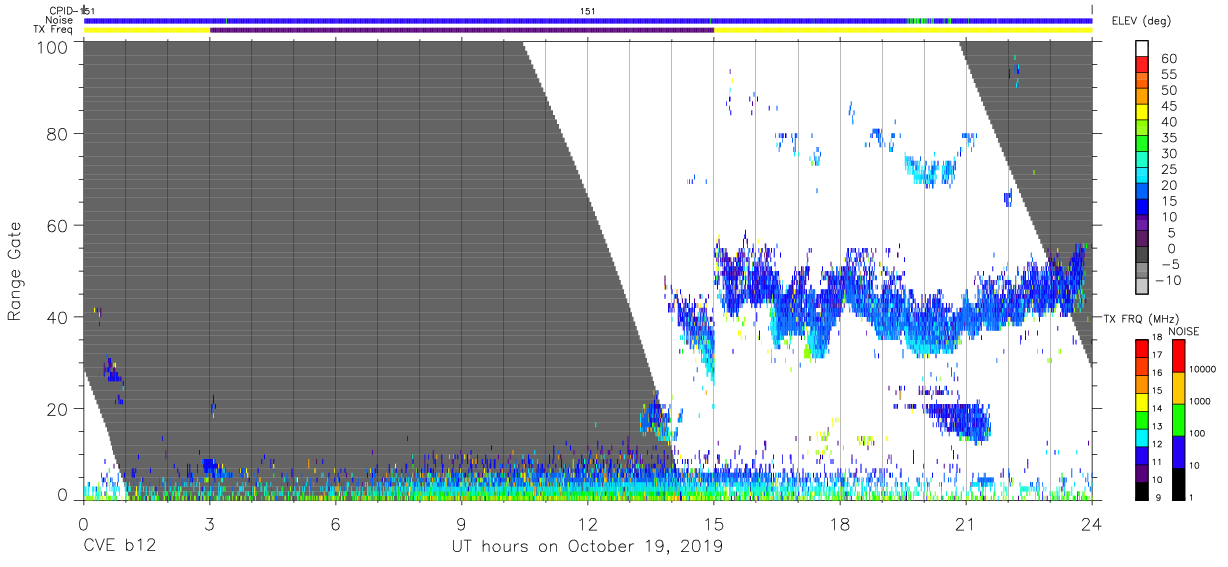Click the red segment of the ELEV color bar
The image size is (1228, 567).
[1142, 64]
